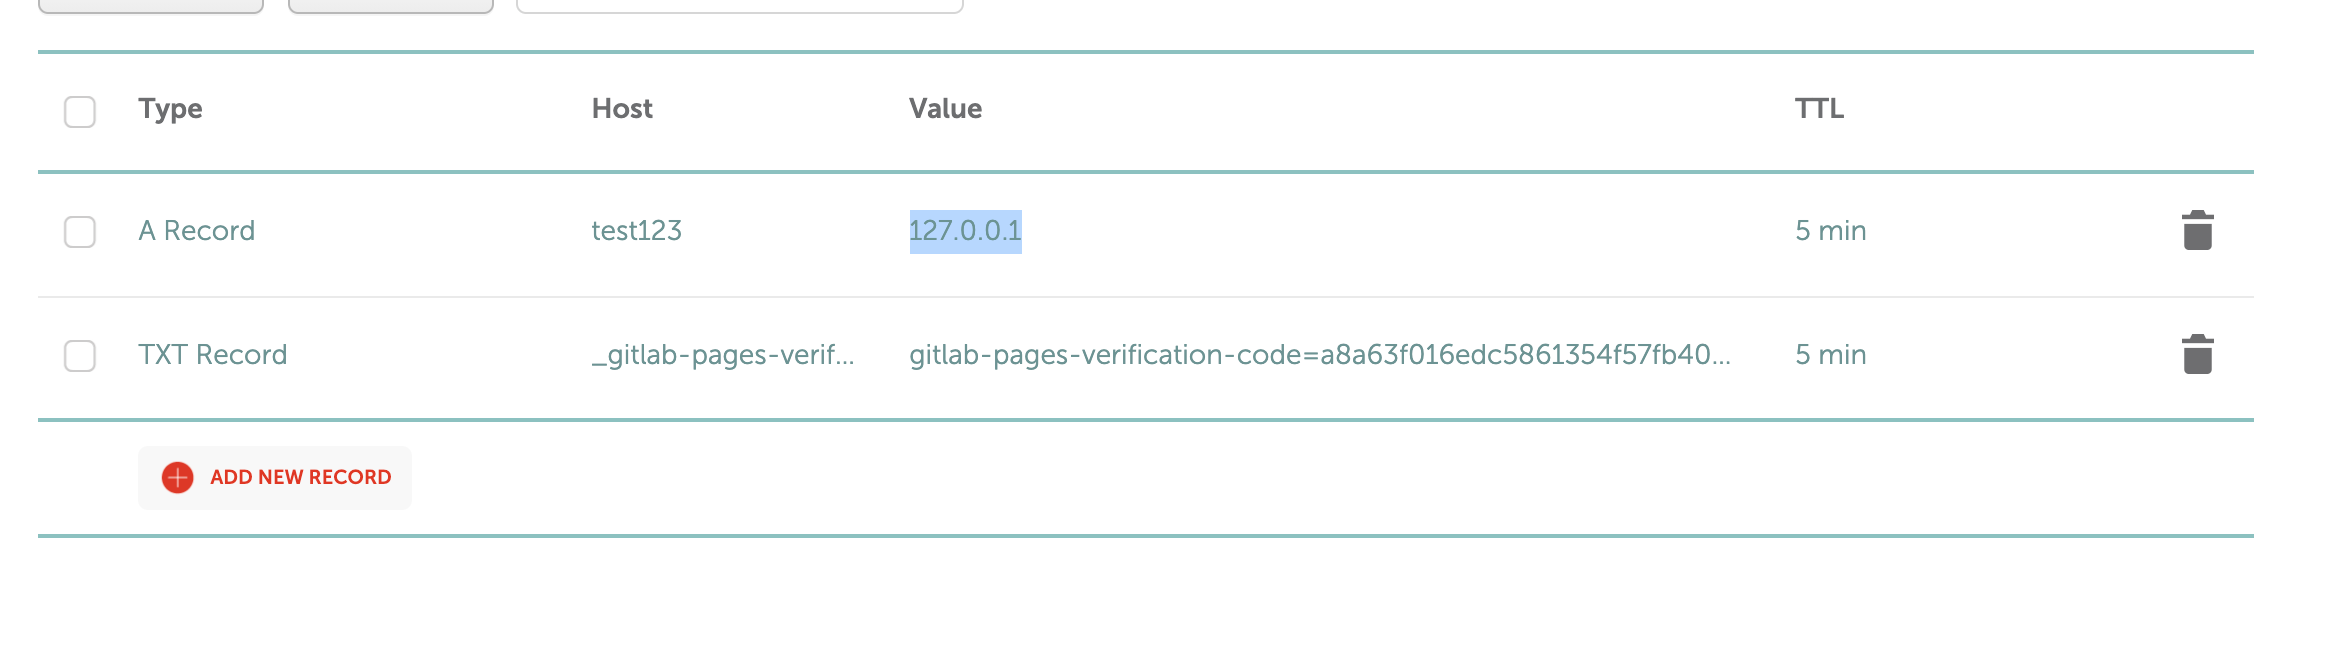Screen dimensions: 2342x650
Task: Click the trash icon for the TXT Record
Action: click(2197, 355)
